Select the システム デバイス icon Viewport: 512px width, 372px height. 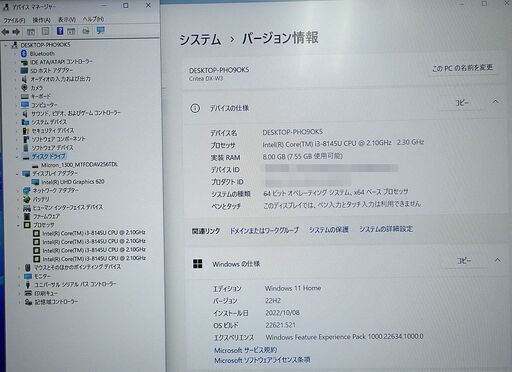pos(25,122)
